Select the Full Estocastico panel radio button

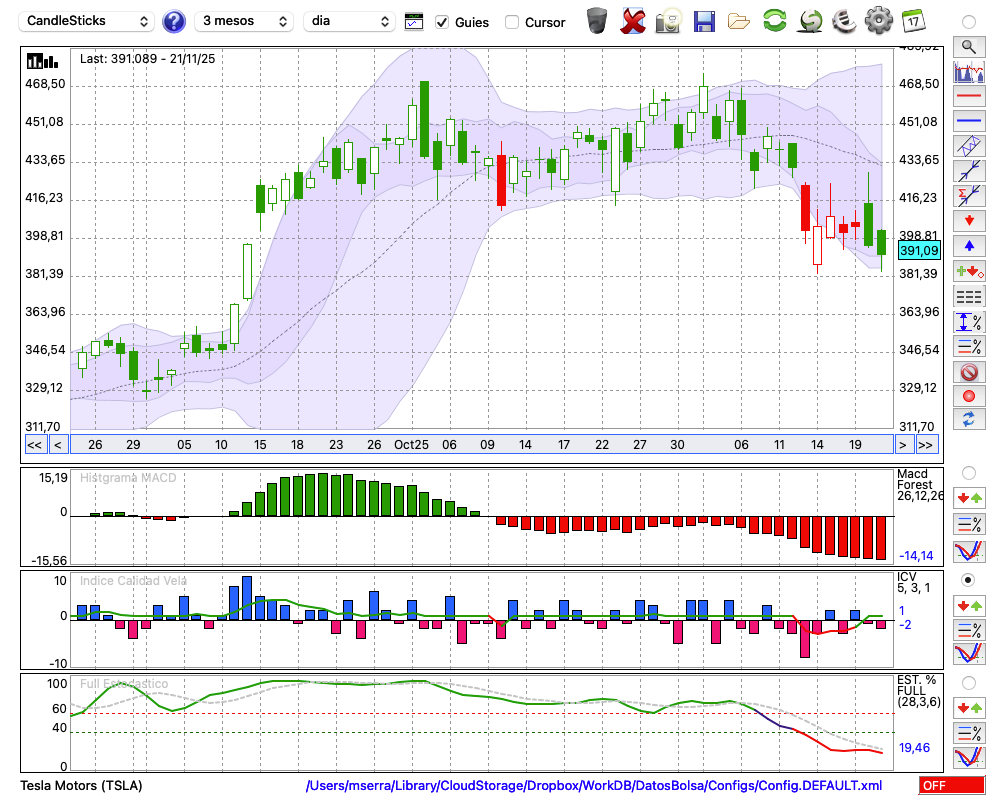(968, 683)
